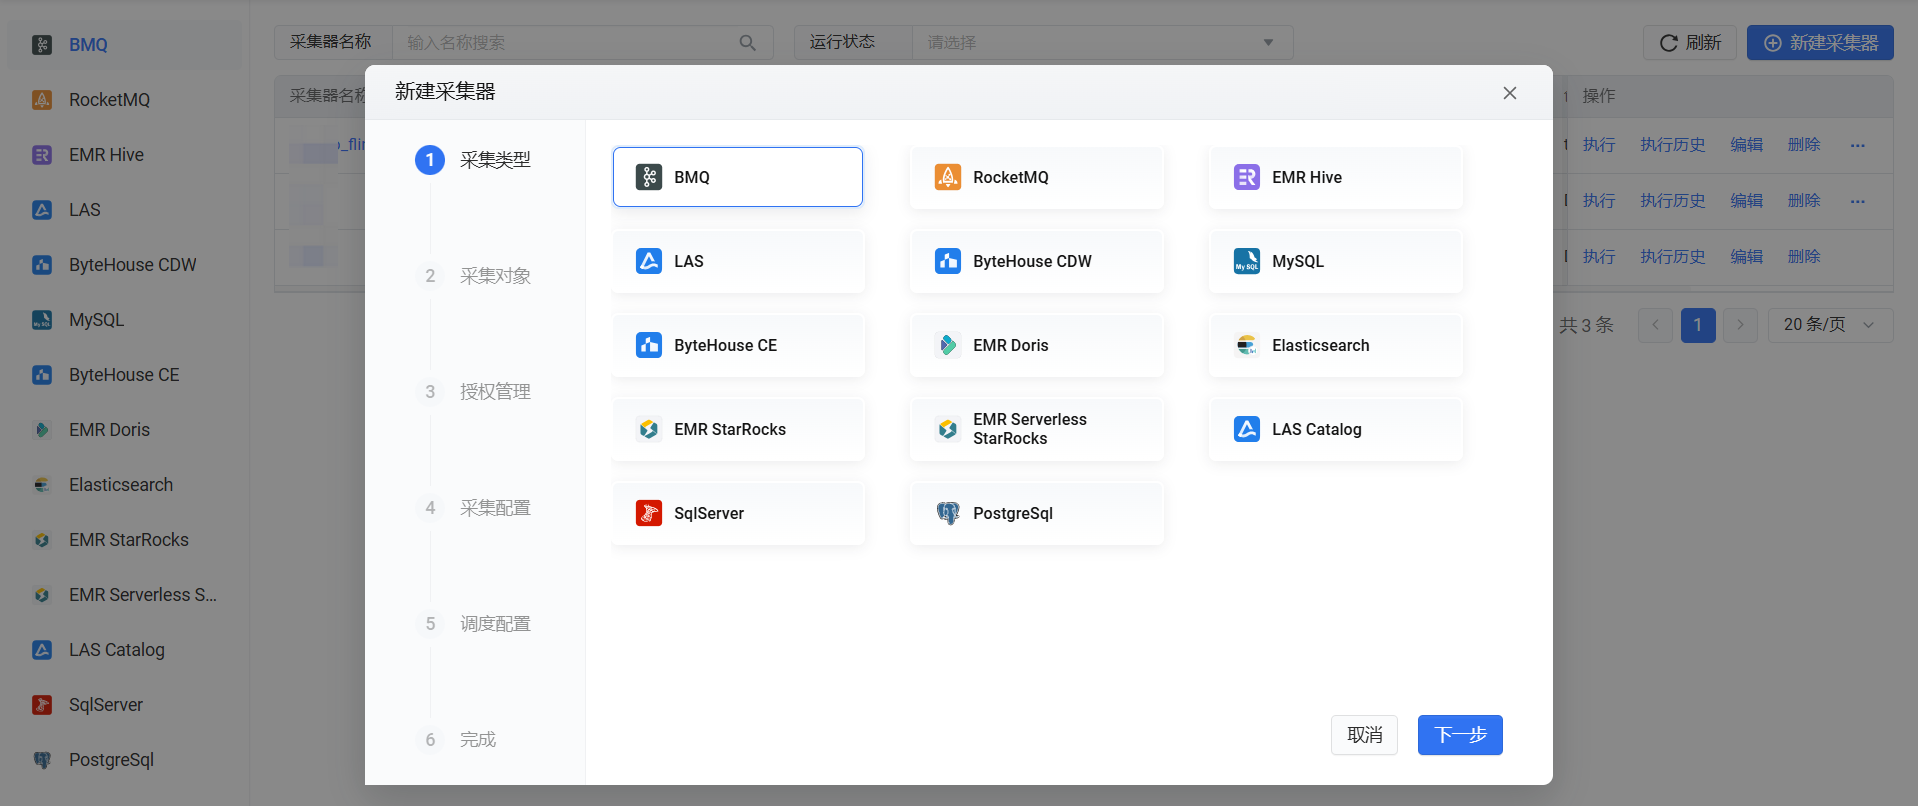Select the ByteHouse CE card icon in the dialog
Screen dimensions: 1918x806
pos(649,345)
